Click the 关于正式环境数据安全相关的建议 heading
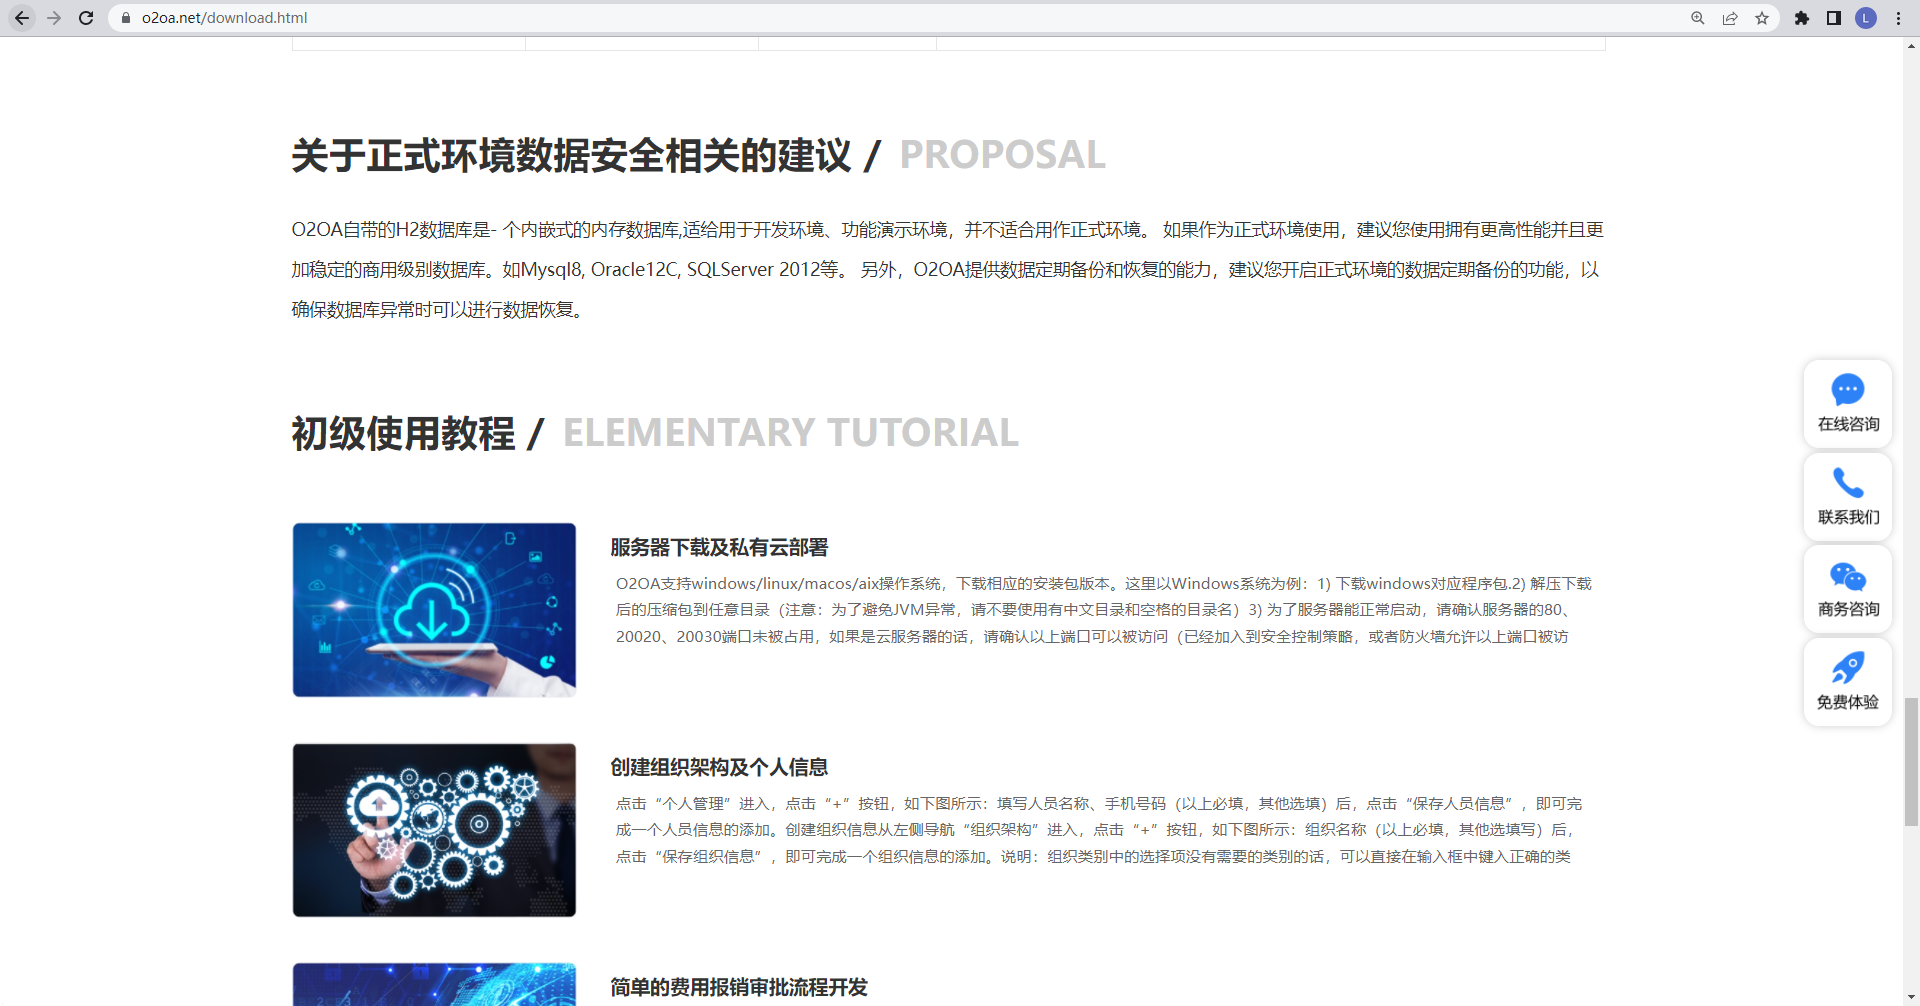This screenshot has height=1006, width=1920. pyautogui.click(x=571, y=156)
